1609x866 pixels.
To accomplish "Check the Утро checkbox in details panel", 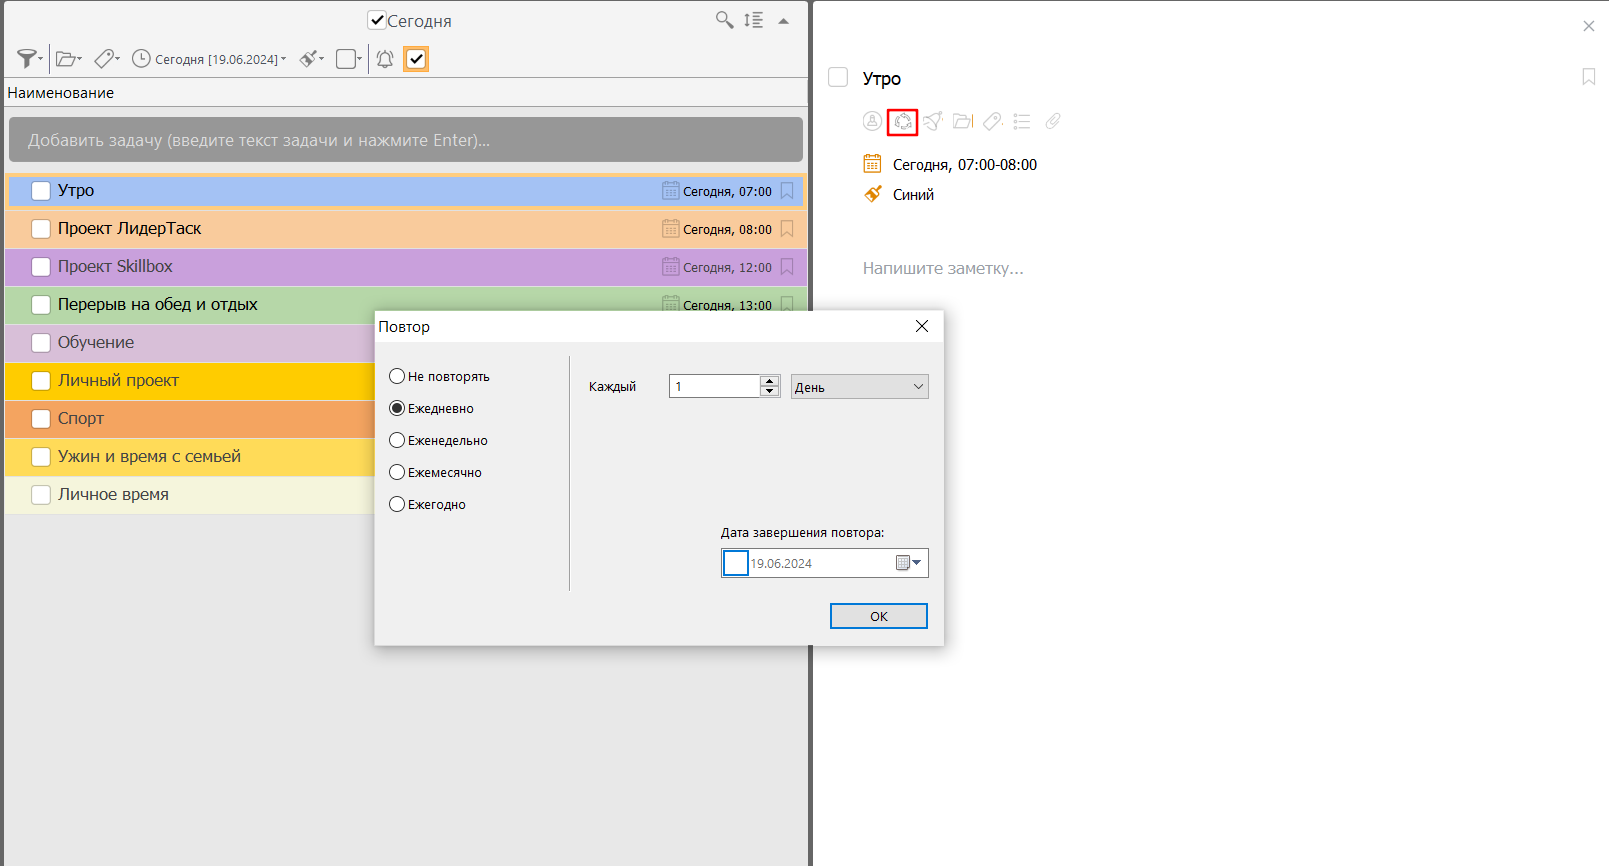I will pos(838,77).
